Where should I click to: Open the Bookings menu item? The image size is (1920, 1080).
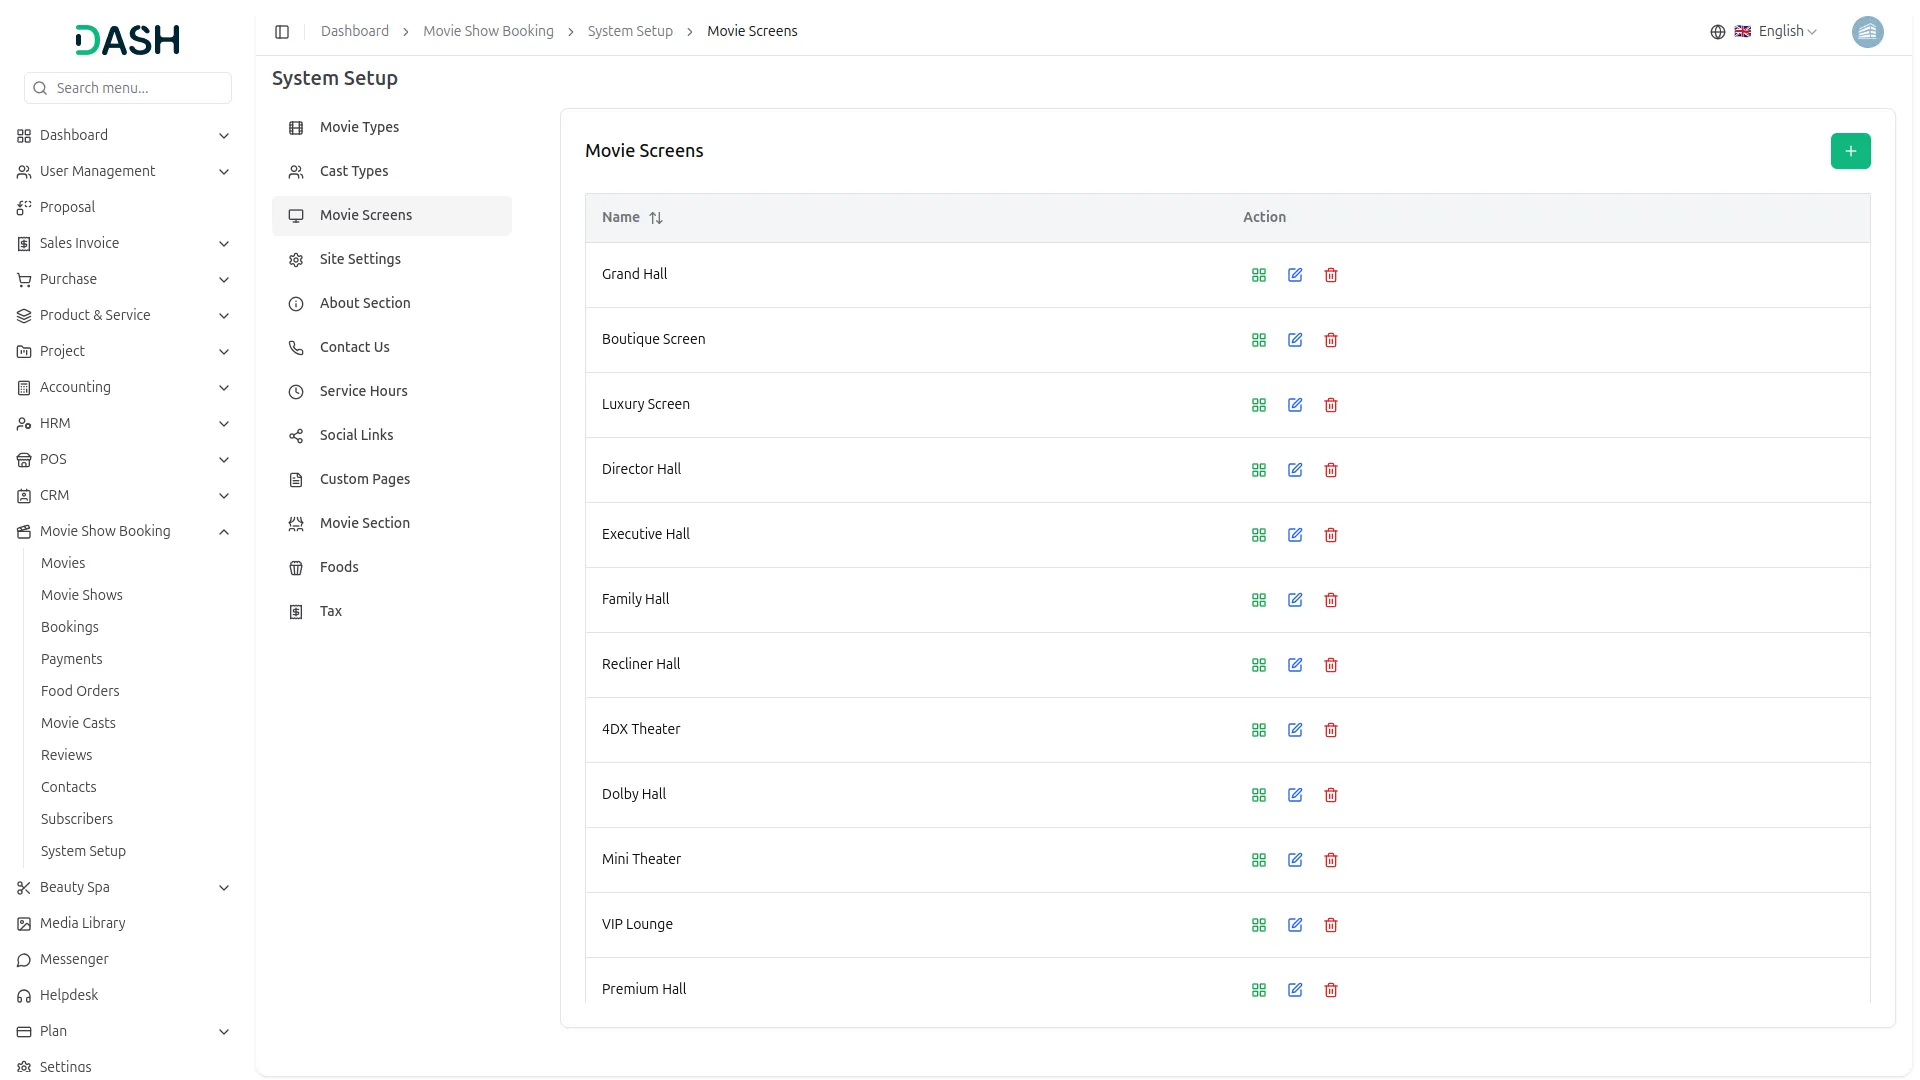point(70,627)
